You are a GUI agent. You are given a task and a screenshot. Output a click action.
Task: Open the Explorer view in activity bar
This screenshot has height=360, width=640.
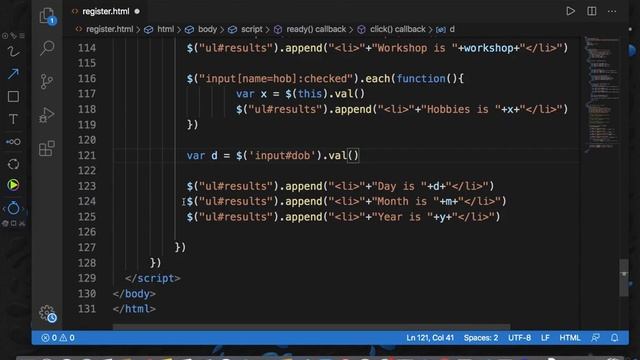tap(47, 16)
